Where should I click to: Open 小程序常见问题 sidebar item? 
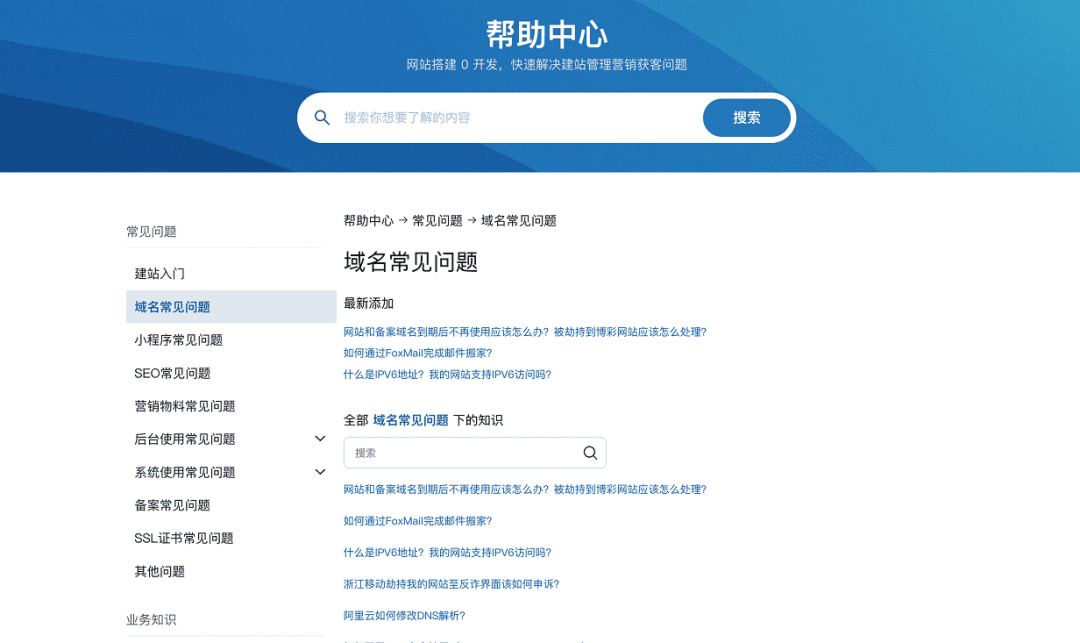click(x=178, y=340)
